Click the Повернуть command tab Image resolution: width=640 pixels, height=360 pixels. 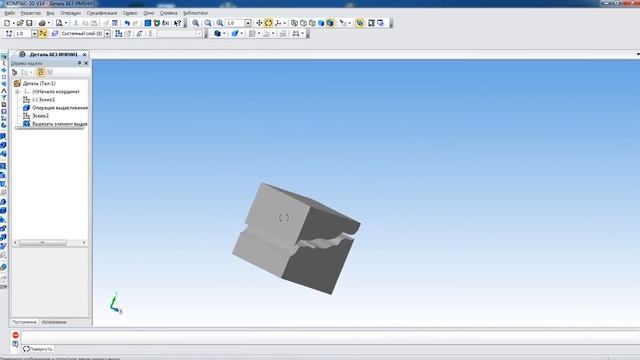click(38, 349)
